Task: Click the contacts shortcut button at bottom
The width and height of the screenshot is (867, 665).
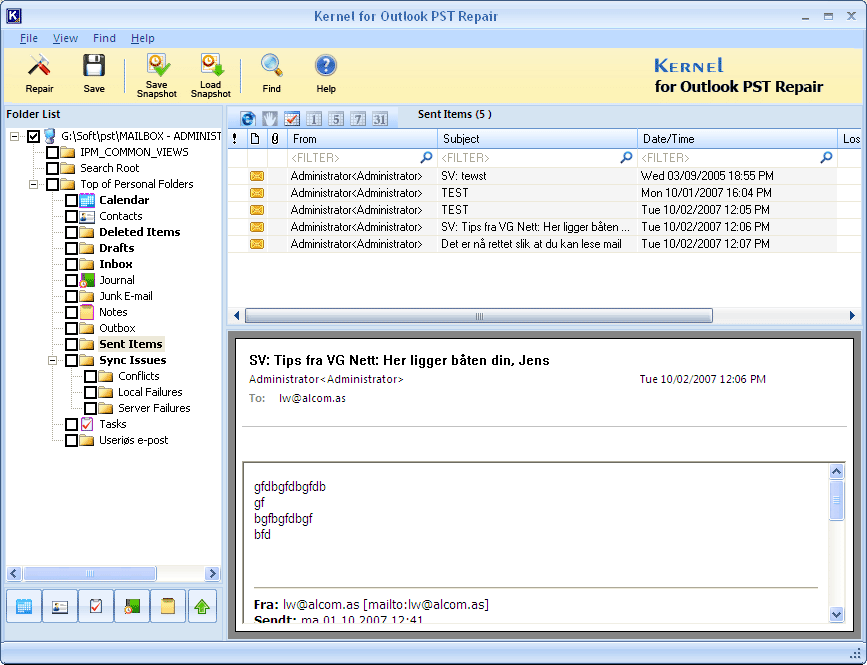Action: click(60, 606)
